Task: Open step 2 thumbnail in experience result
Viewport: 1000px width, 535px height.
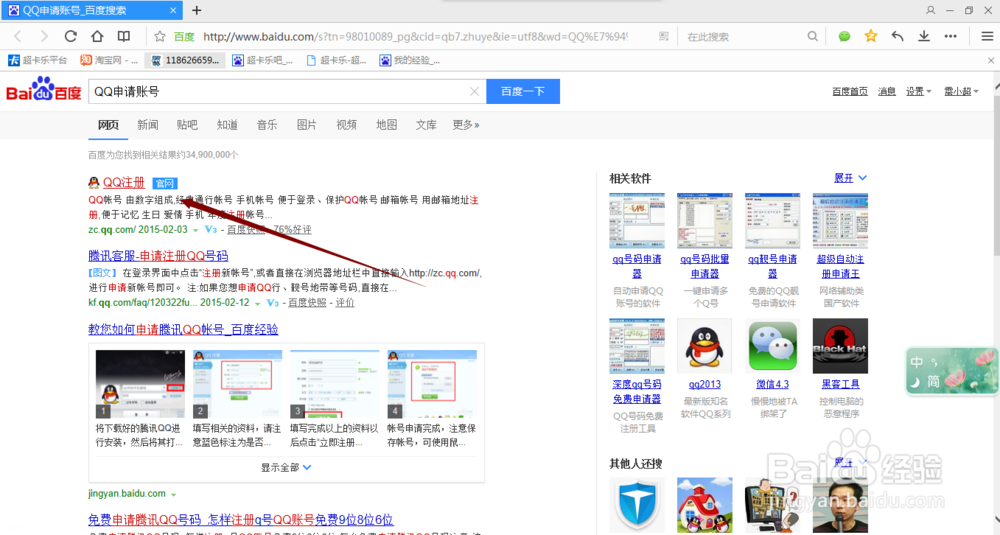Action: click(237, 384)
